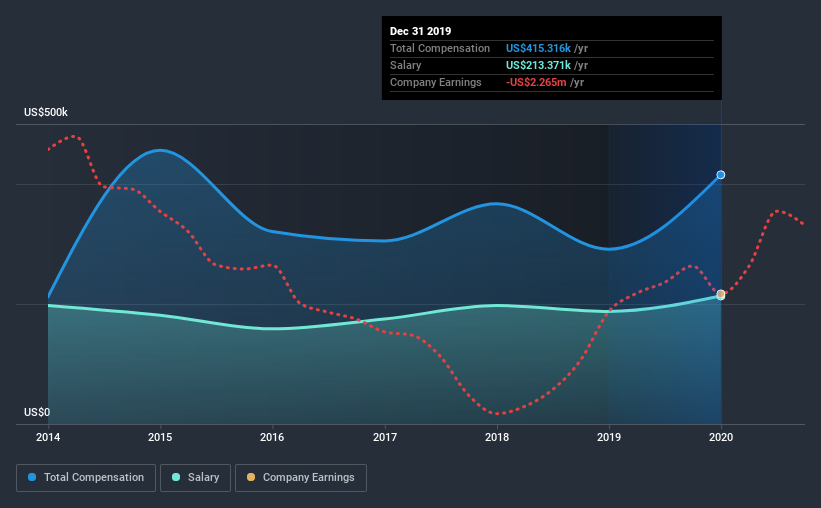Click the Company Earnings tooltip row label
The image size is (821, 508).
pos(436,83)
